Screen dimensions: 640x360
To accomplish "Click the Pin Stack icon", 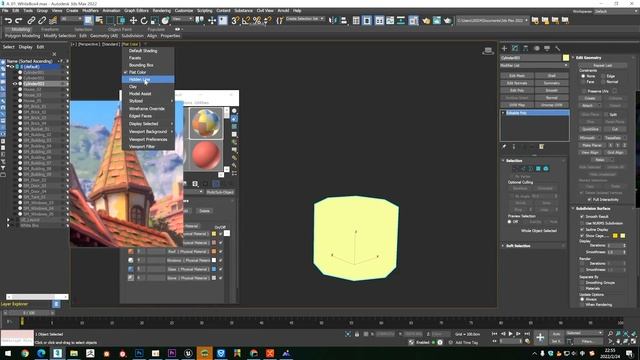I will [504, 147].
